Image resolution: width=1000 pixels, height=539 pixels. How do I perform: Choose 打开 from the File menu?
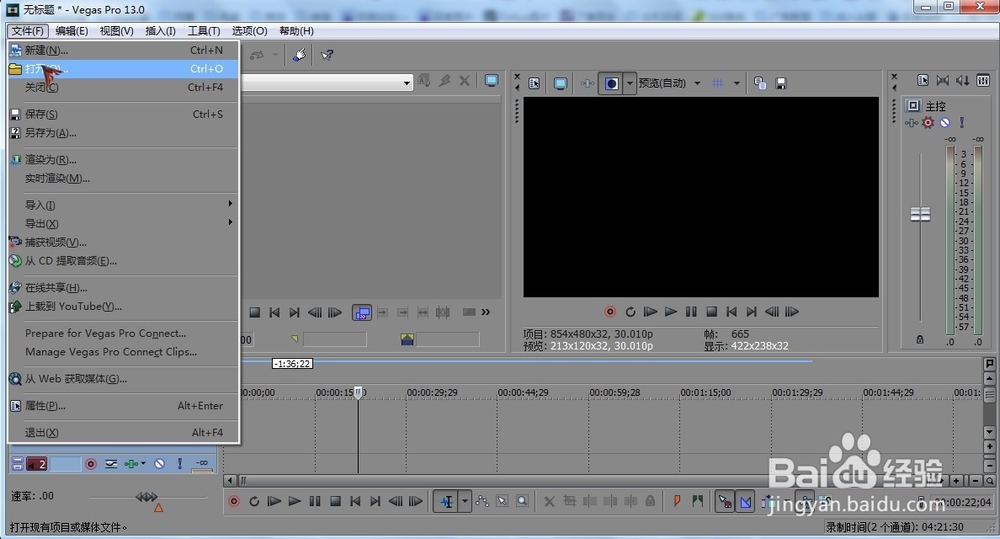coord(124,69)
